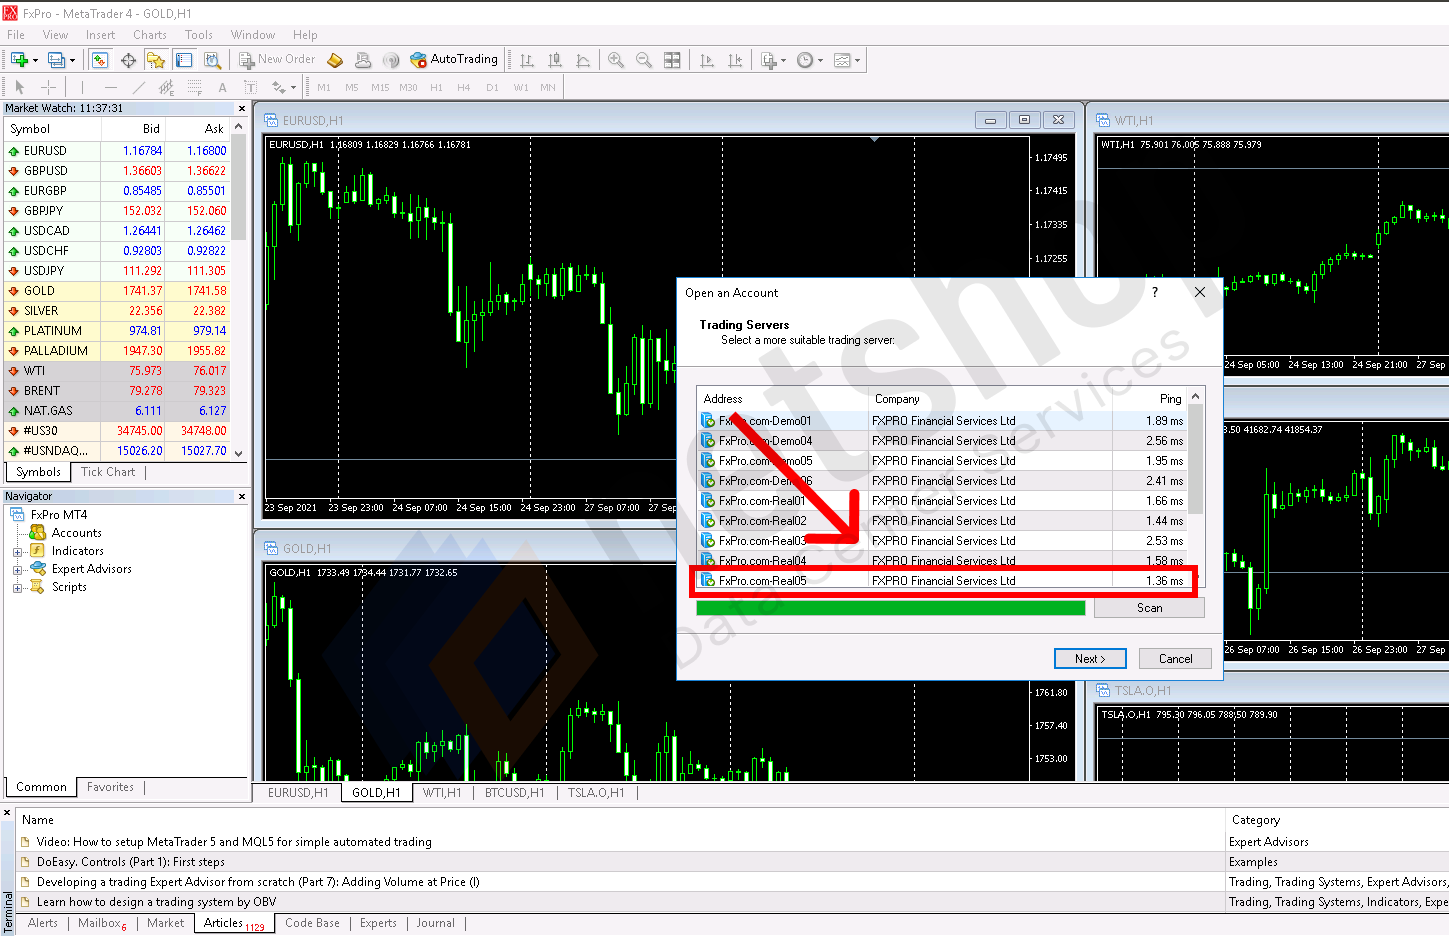Select the equidistant channel tool
This screenshot has height=936, width=1449.
(x=166, y=87)
